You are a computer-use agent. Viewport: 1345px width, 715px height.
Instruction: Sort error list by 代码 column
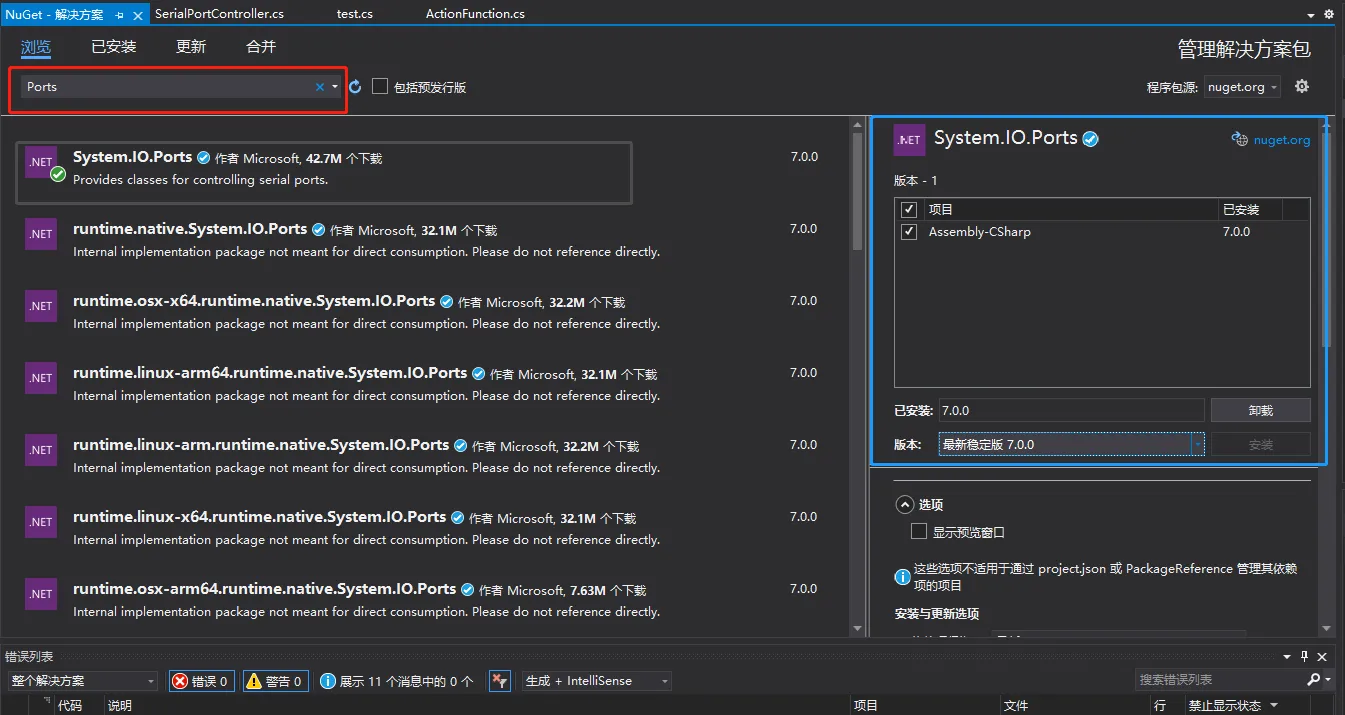[x=69, y=706]
